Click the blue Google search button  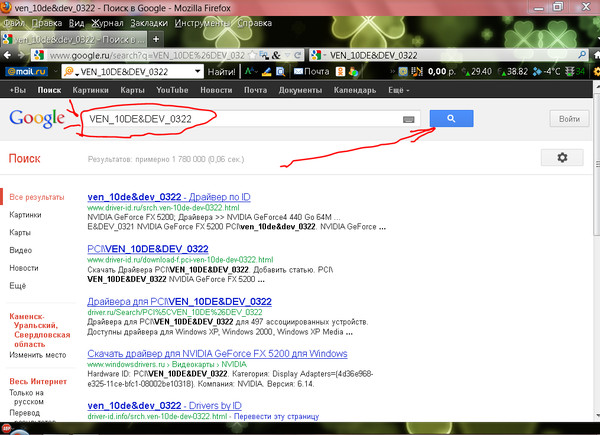[451, 119]
